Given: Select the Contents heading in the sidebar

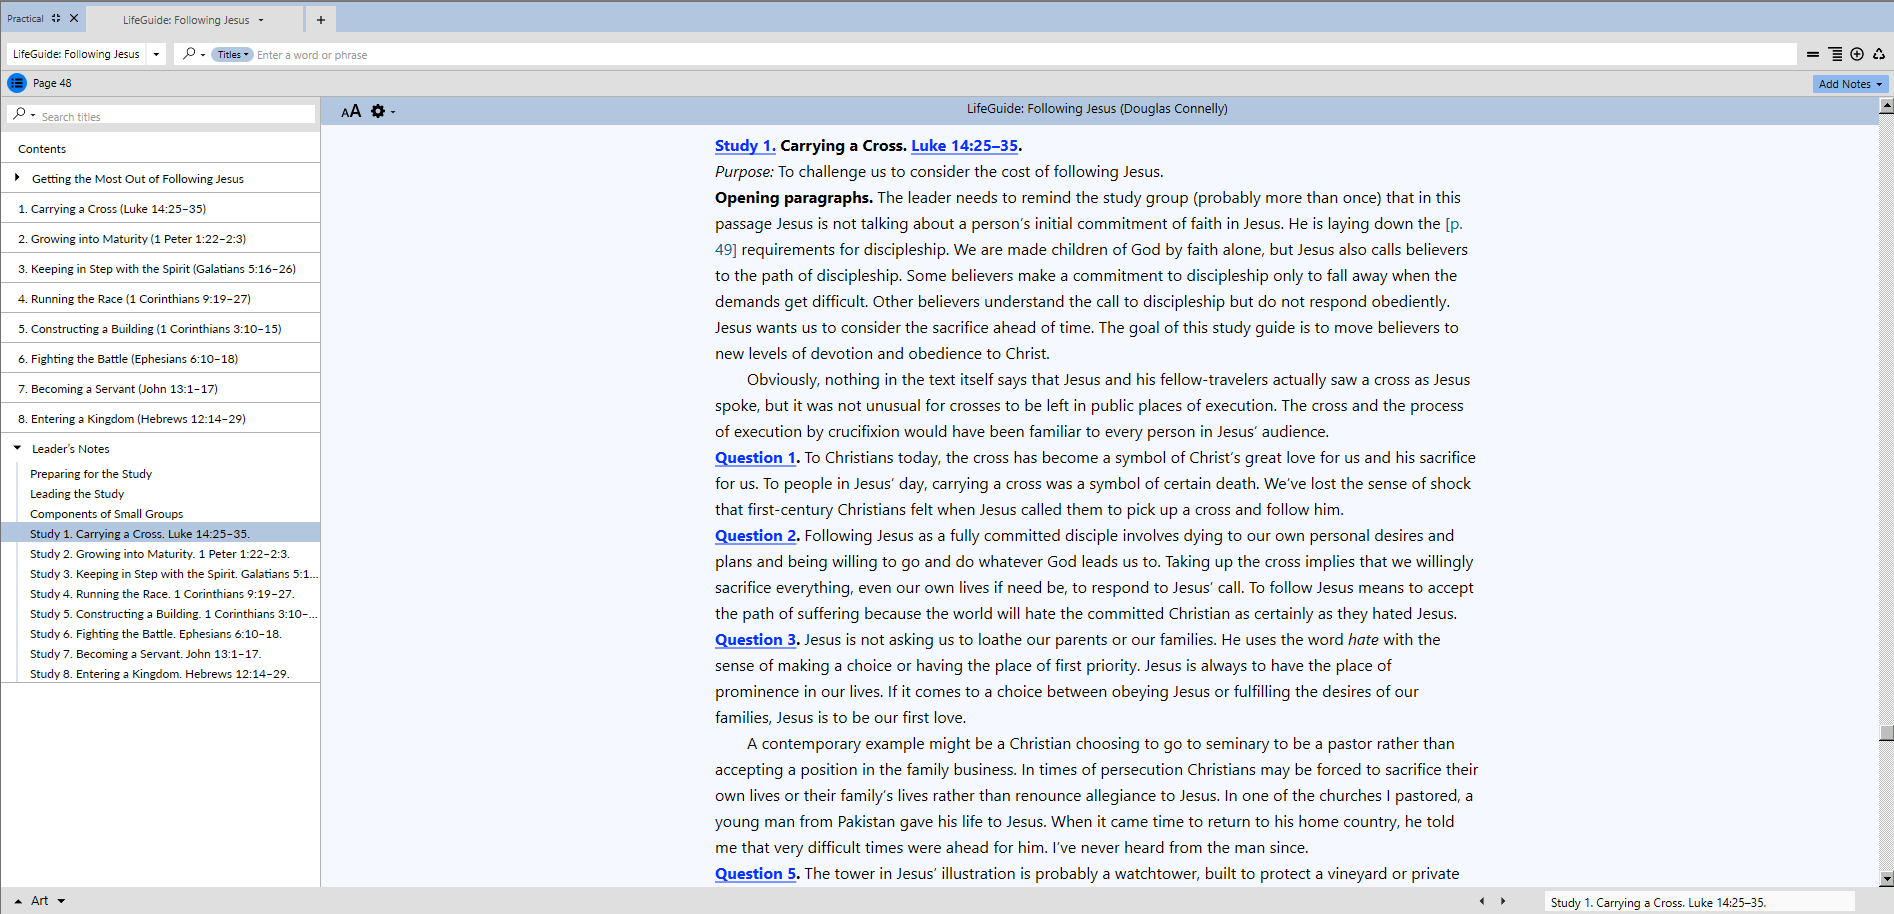Looking at the screenshot, I should [x=42, y=149].
